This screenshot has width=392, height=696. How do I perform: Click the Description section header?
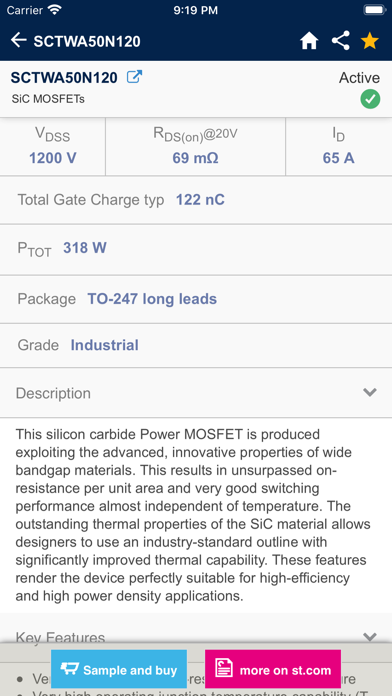[196, 393]
